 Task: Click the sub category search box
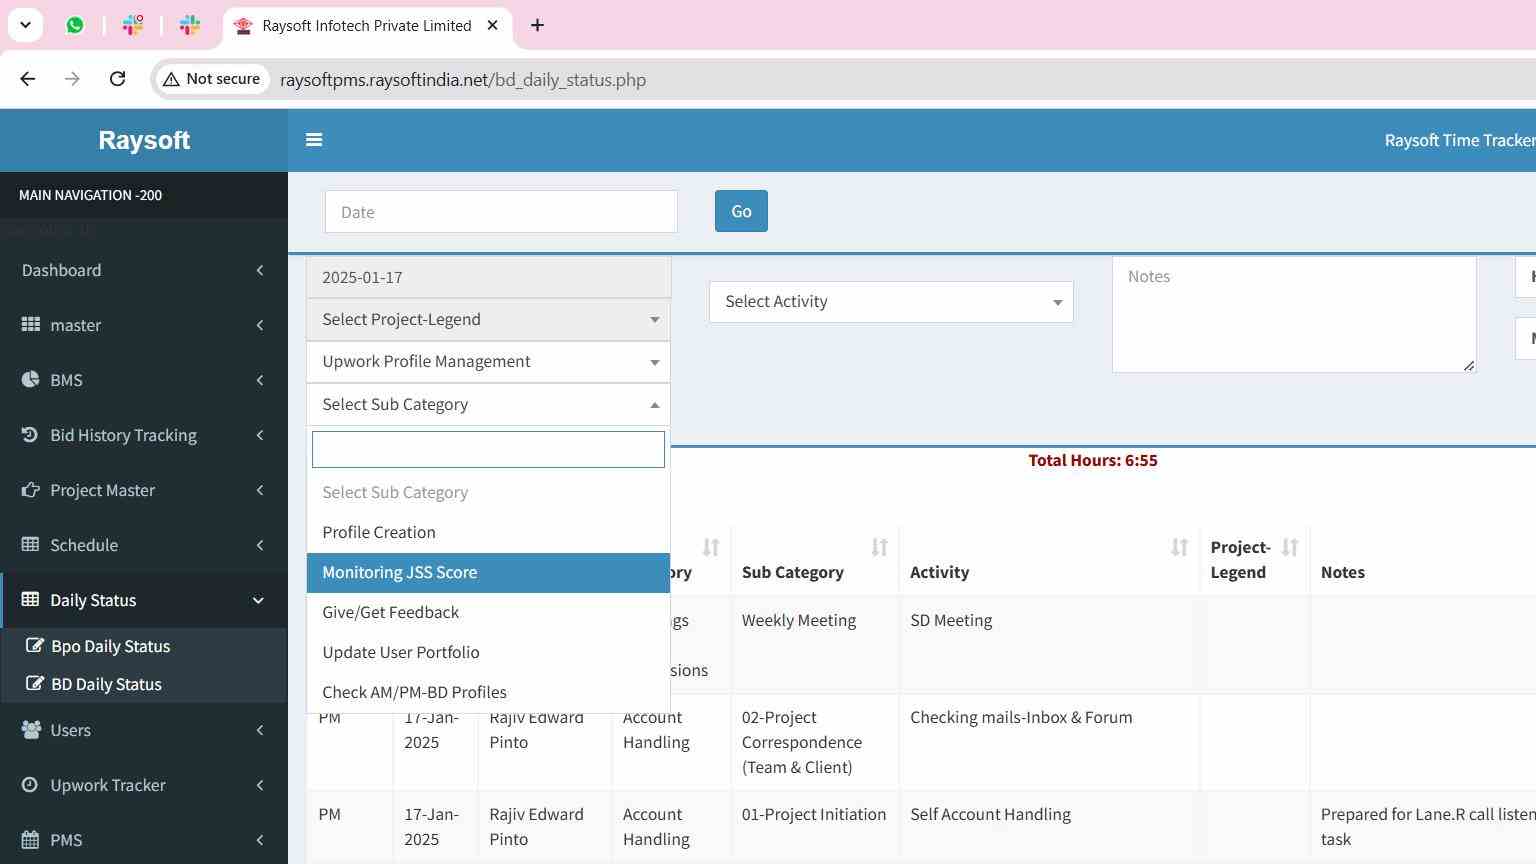pyautogui.click(x=488, y=449)
